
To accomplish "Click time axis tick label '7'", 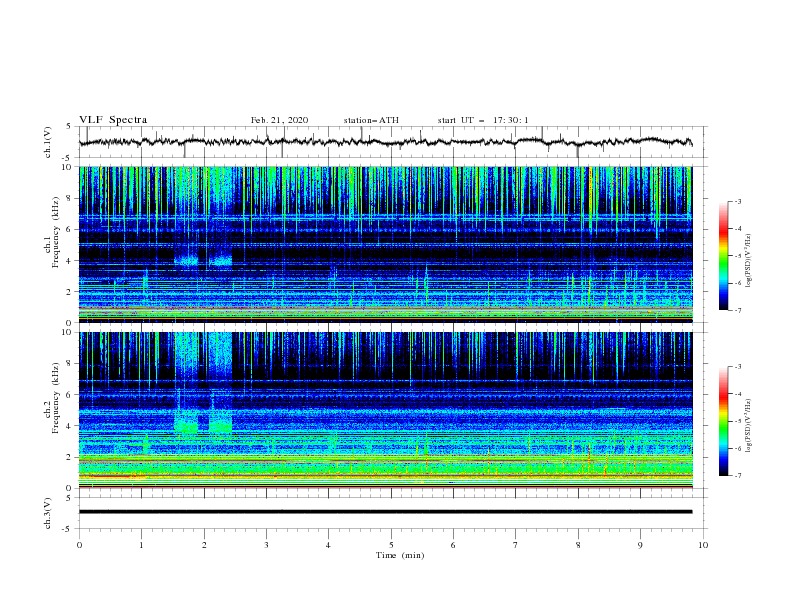I will pyautogui.click(x=516, y=545).
